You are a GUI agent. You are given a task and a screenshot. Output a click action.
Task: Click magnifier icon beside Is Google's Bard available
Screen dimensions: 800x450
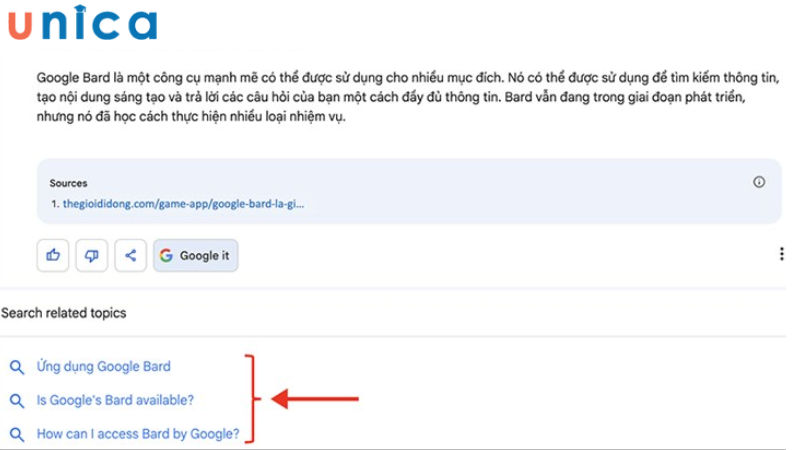(17, 401)
